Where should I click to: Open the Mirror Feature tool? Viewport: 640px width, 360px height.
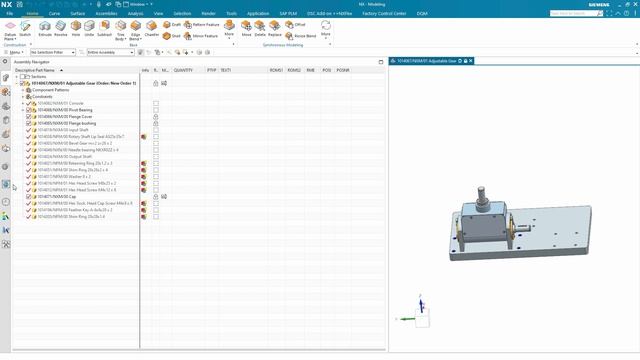(201, 36)
